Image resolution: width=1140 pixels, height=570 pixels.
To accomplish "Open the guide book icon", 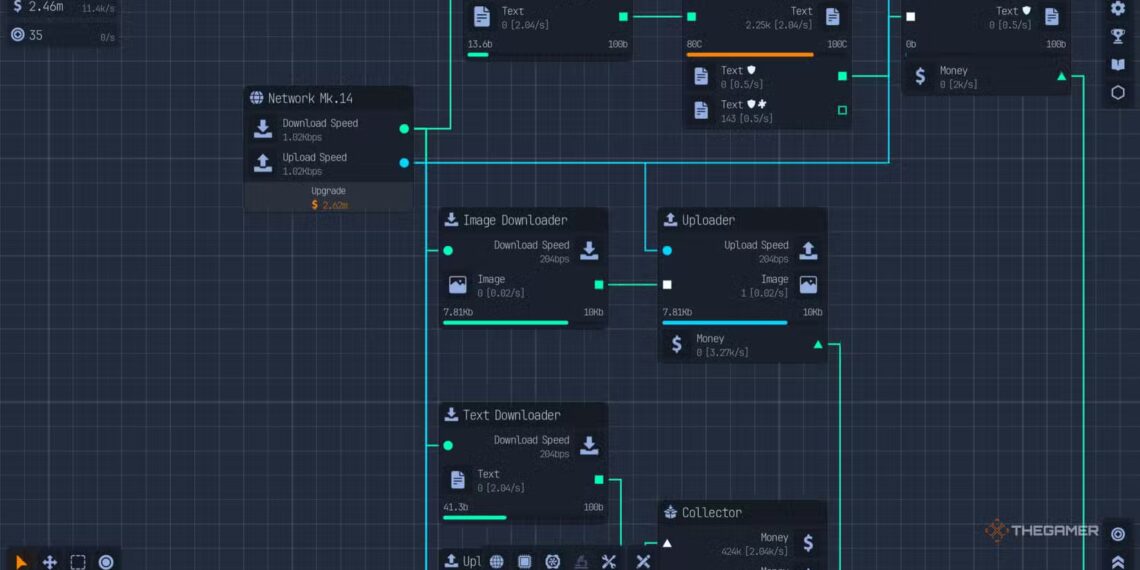I will 1118,65.
